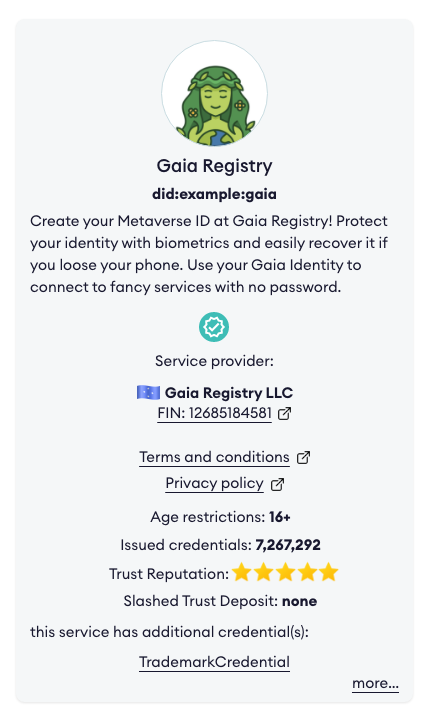The height and width of the screenshot is (719, 428).
Task: Open FIN: 12685184581 link
Action: coord(214,413)
